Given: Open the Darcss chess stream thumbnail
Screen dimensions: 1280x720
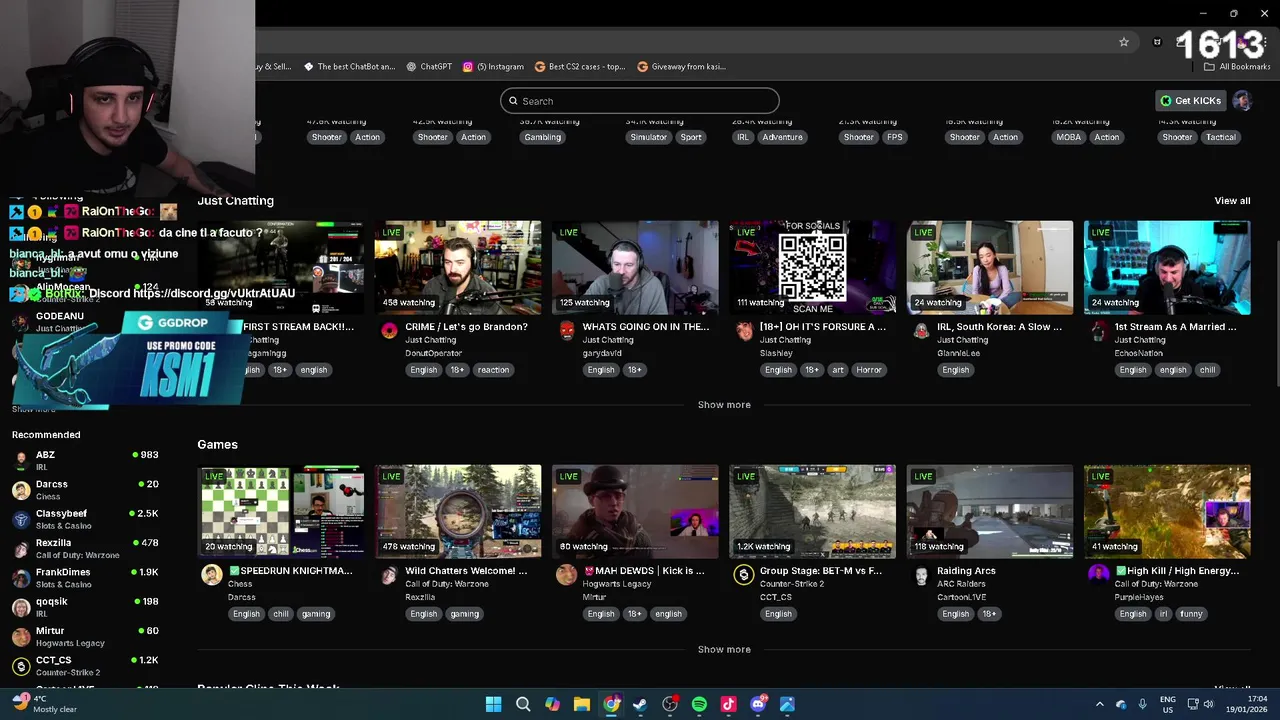Looking at the screenshot, I should tap(281, 511).
